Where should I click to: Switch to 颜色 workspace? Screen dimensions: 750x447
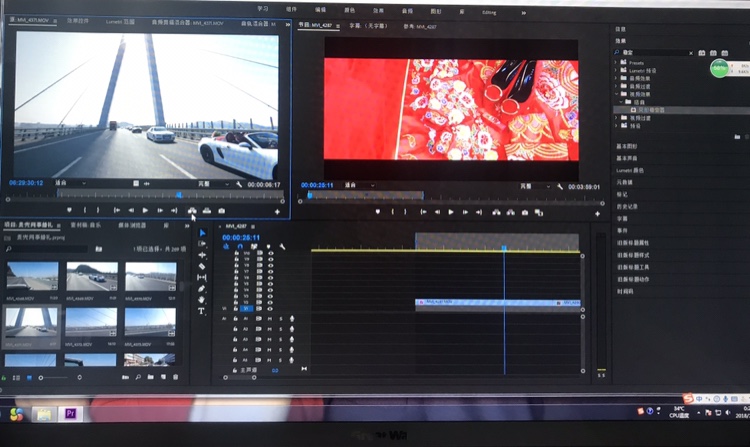coord(350,10)
